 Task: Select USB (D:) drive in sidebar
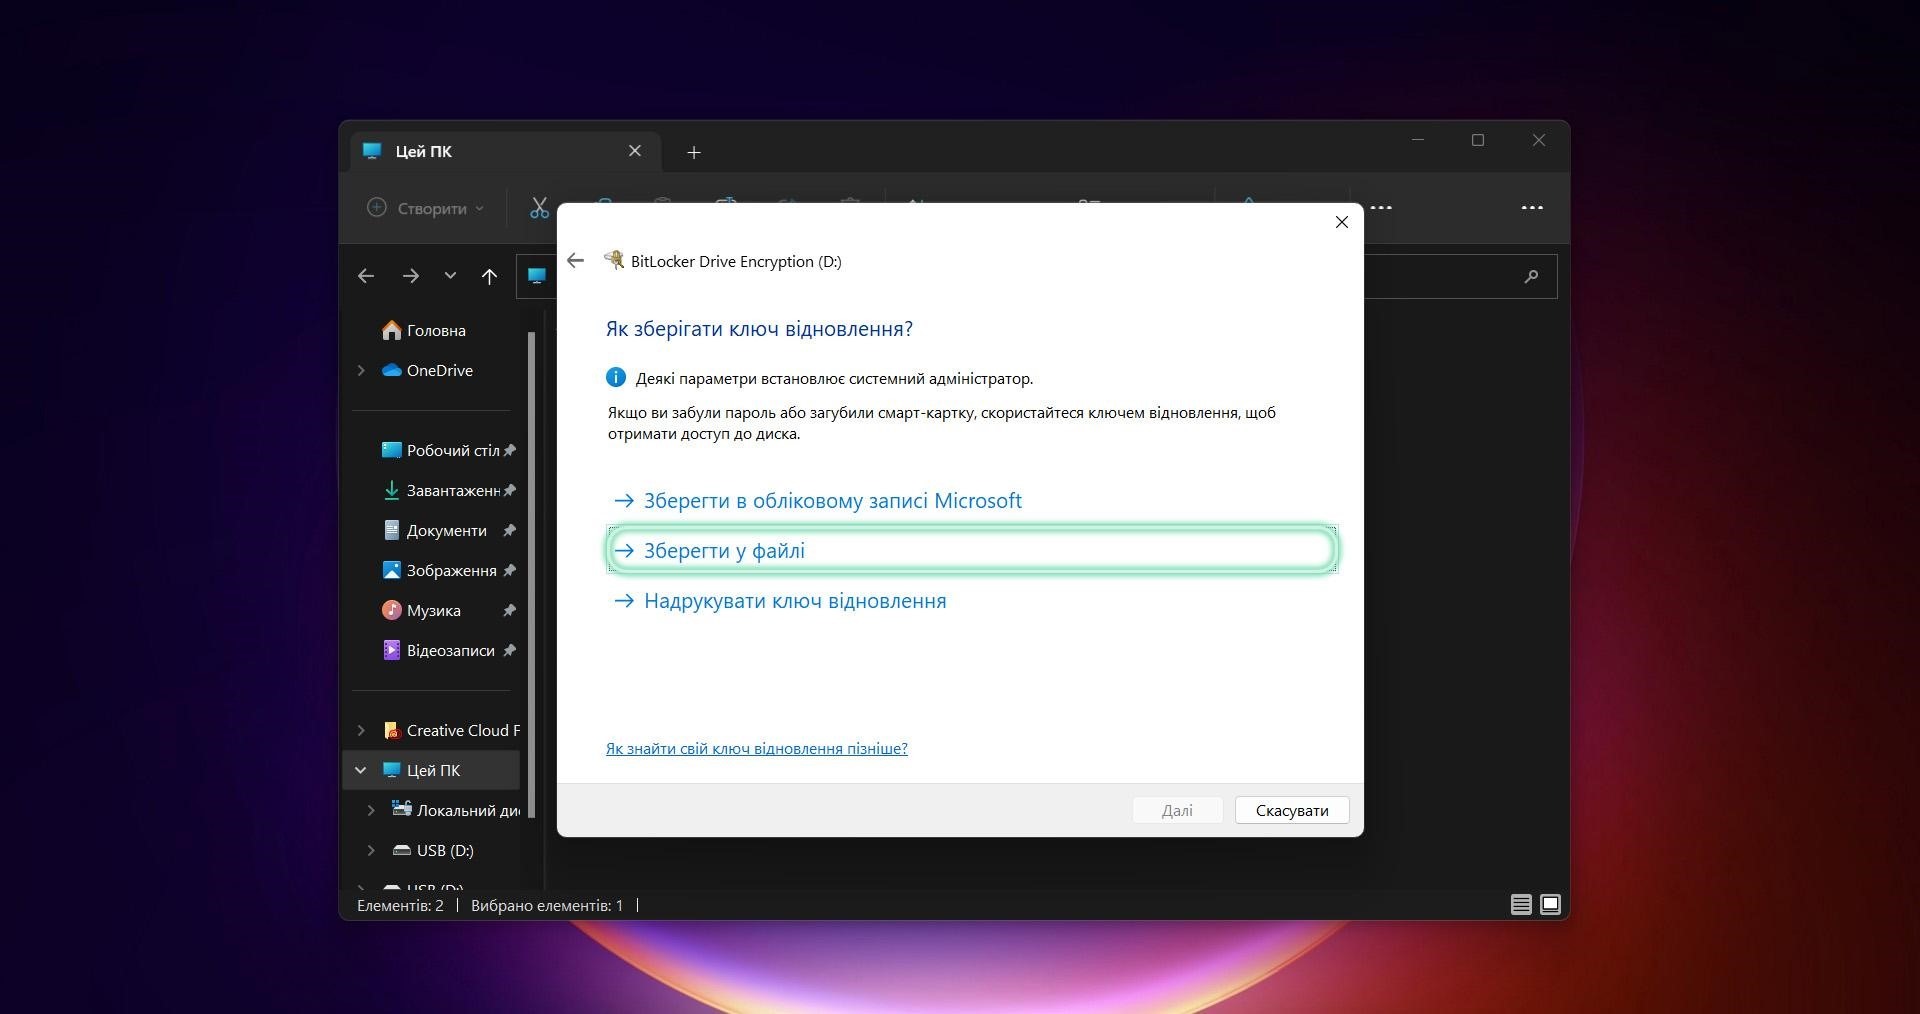pyautogui.click(x=444, y=851)
